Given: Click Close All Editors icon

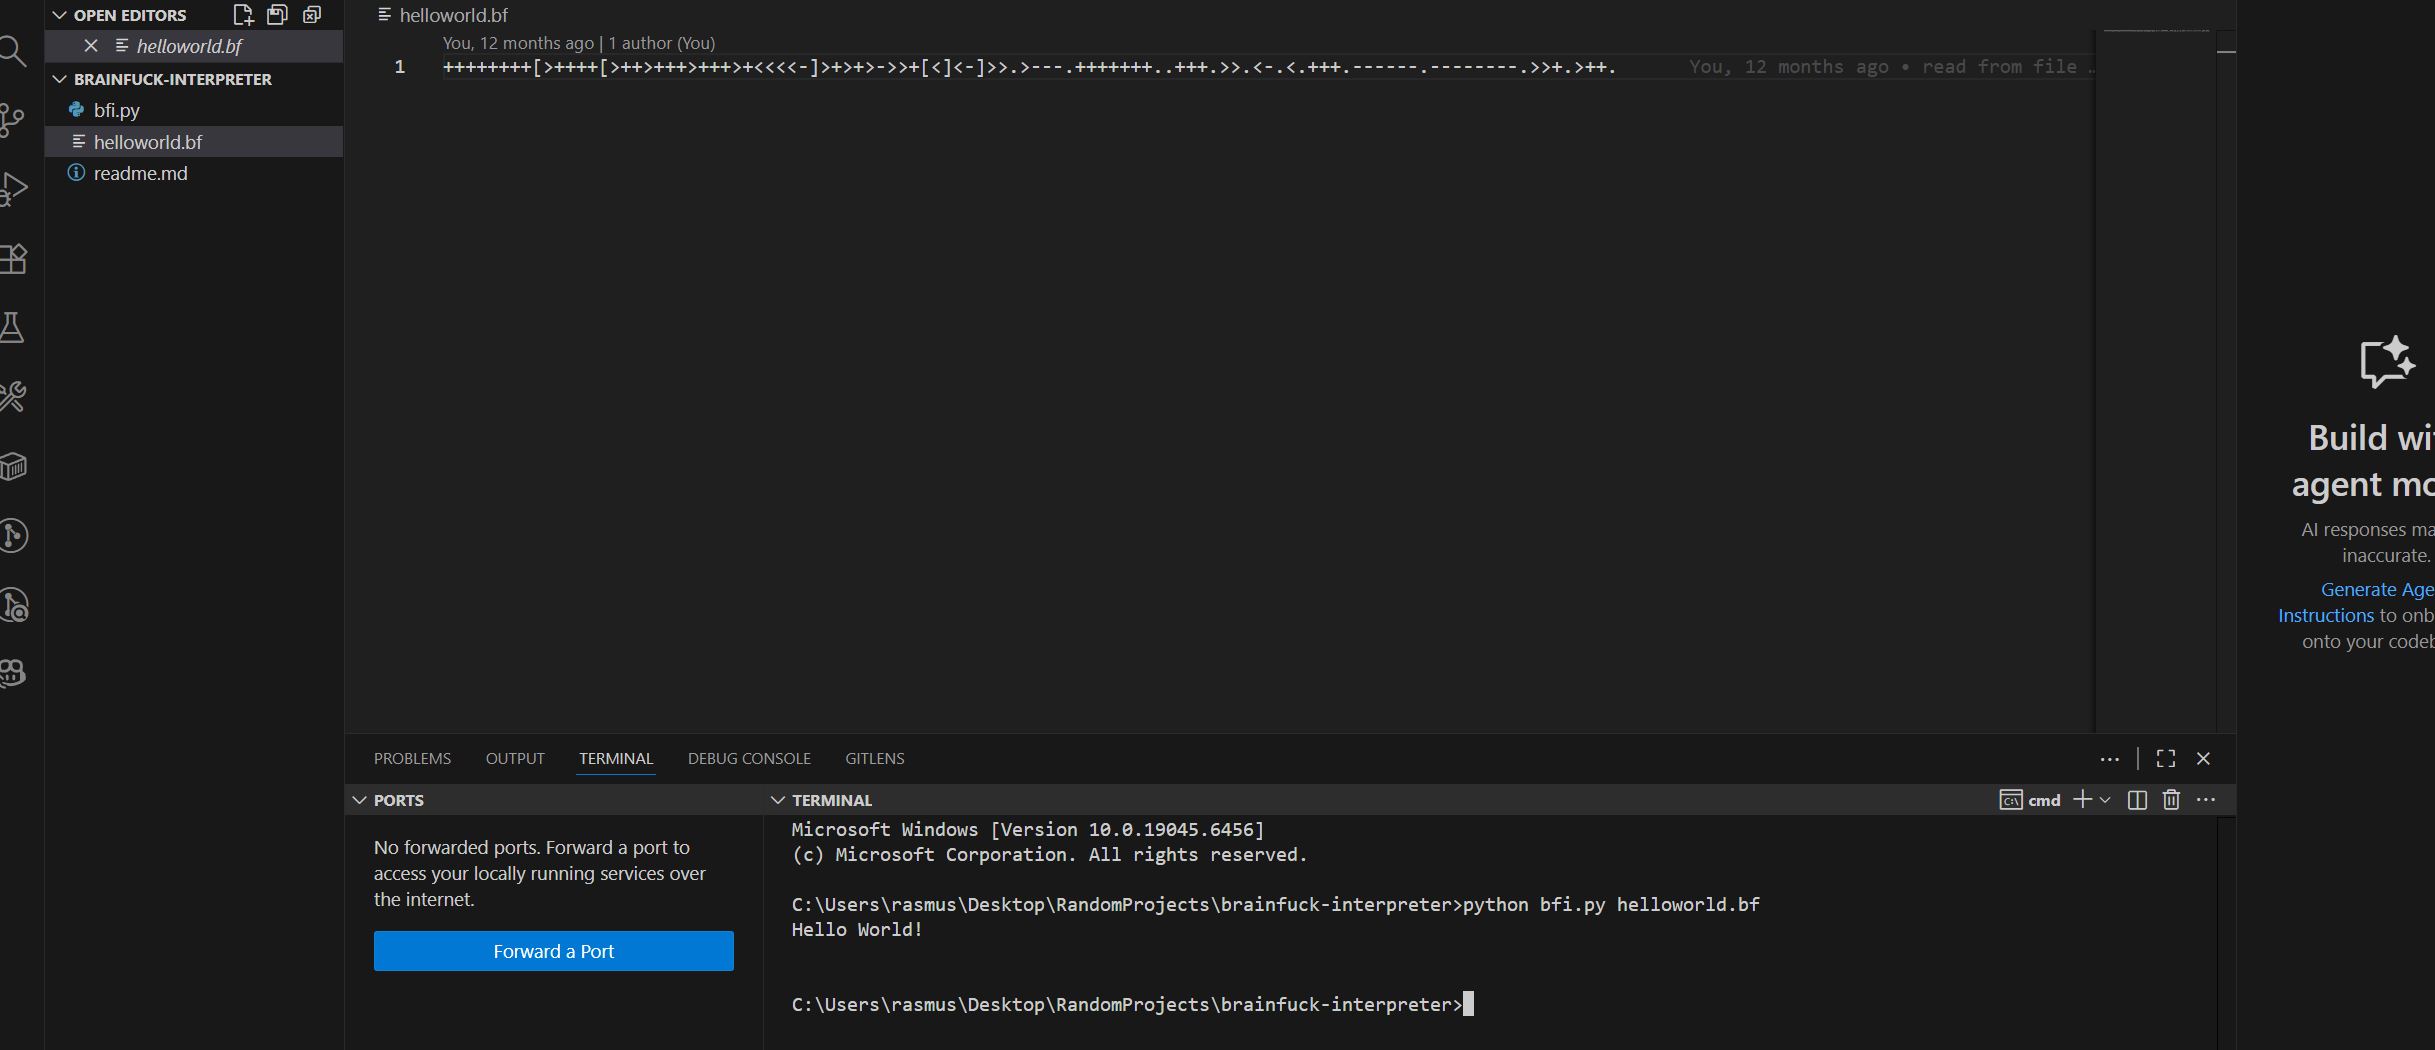Looking at the screenshot, I should [312, 15].
